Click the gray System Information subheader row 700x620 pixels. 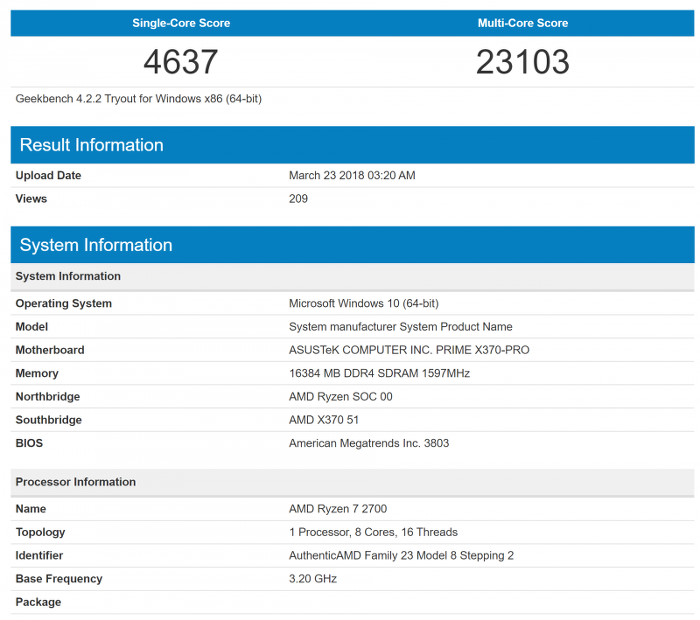[353, 276]
